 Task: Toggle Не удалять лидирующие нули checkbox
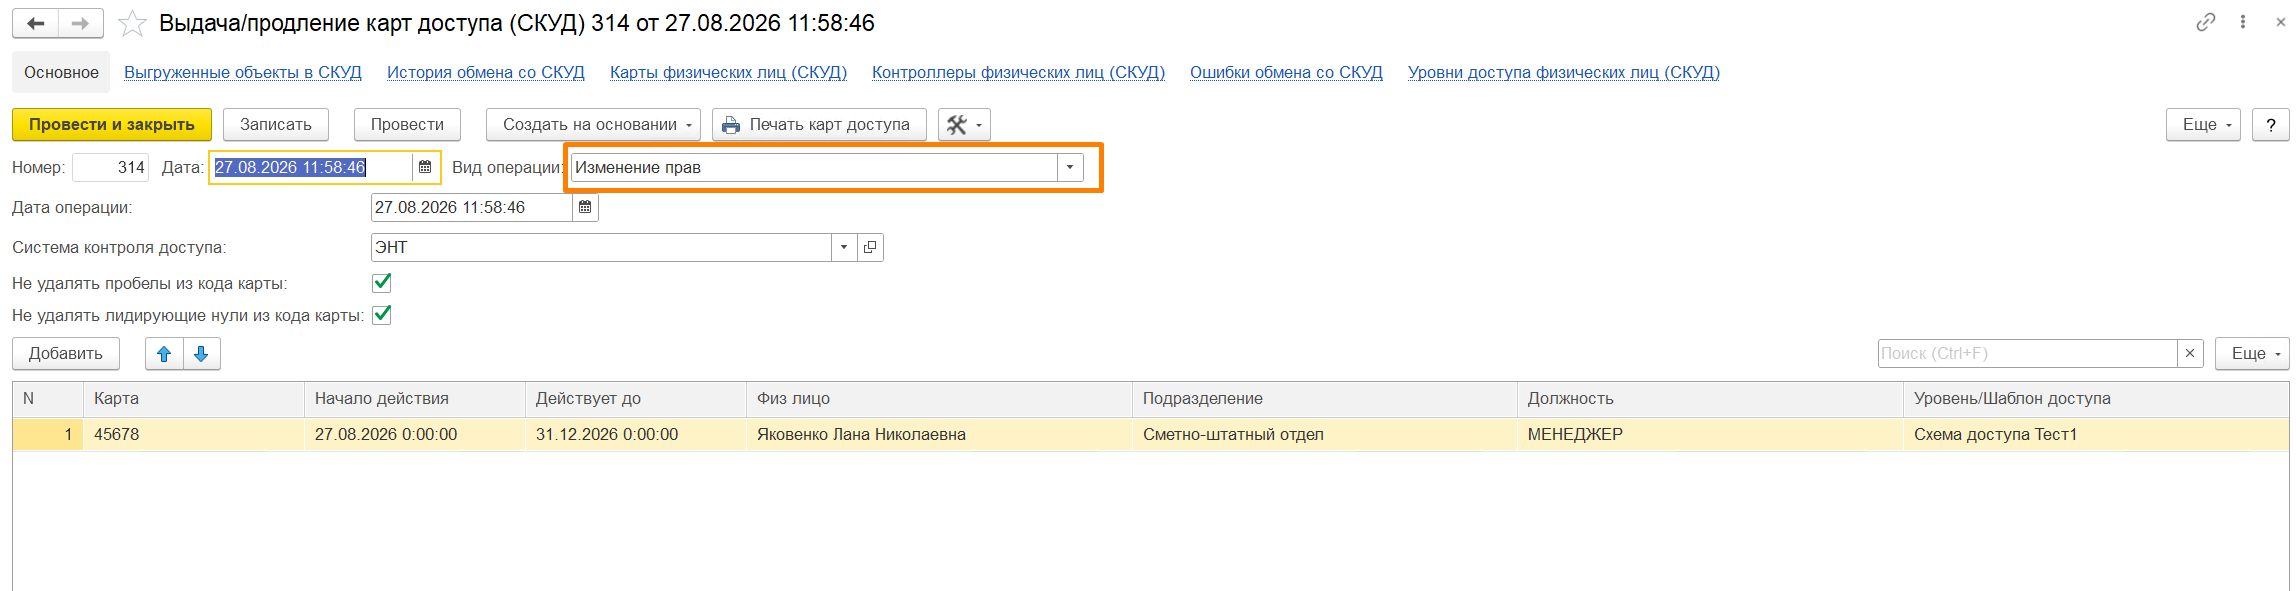coord(382,315)
